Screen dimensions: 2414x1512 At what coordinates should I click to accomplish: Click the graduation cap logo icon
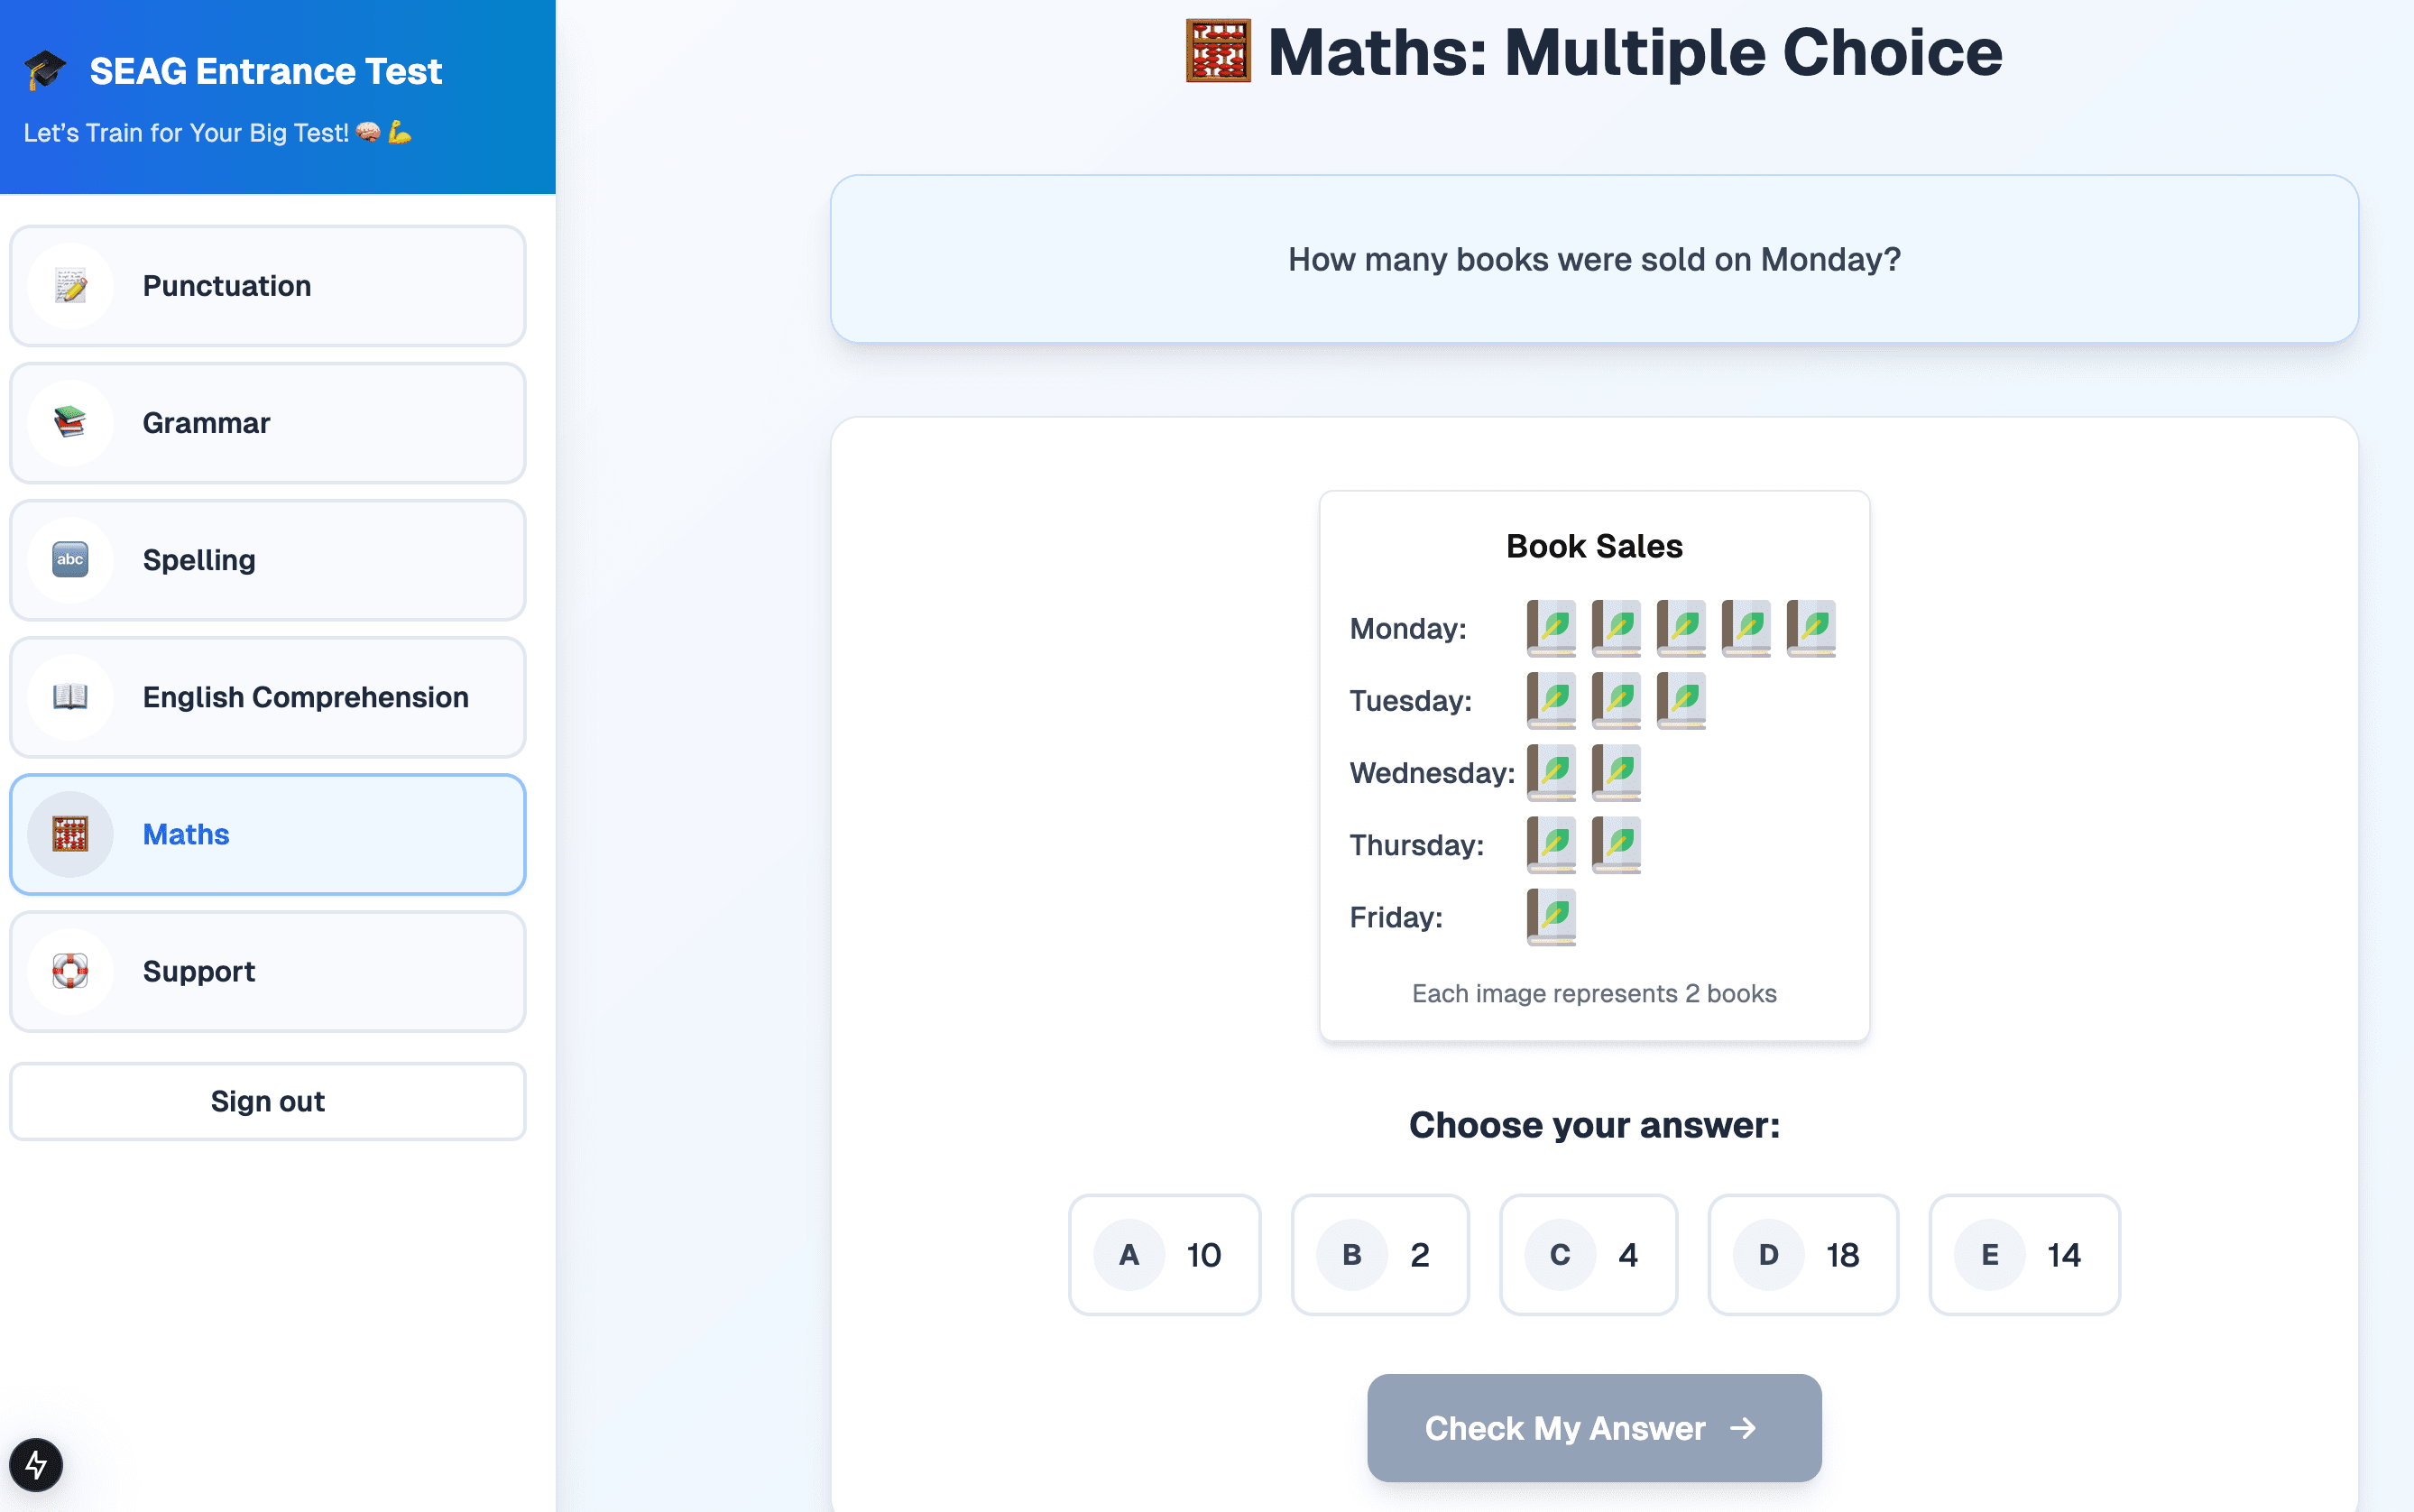pos(45,69)
